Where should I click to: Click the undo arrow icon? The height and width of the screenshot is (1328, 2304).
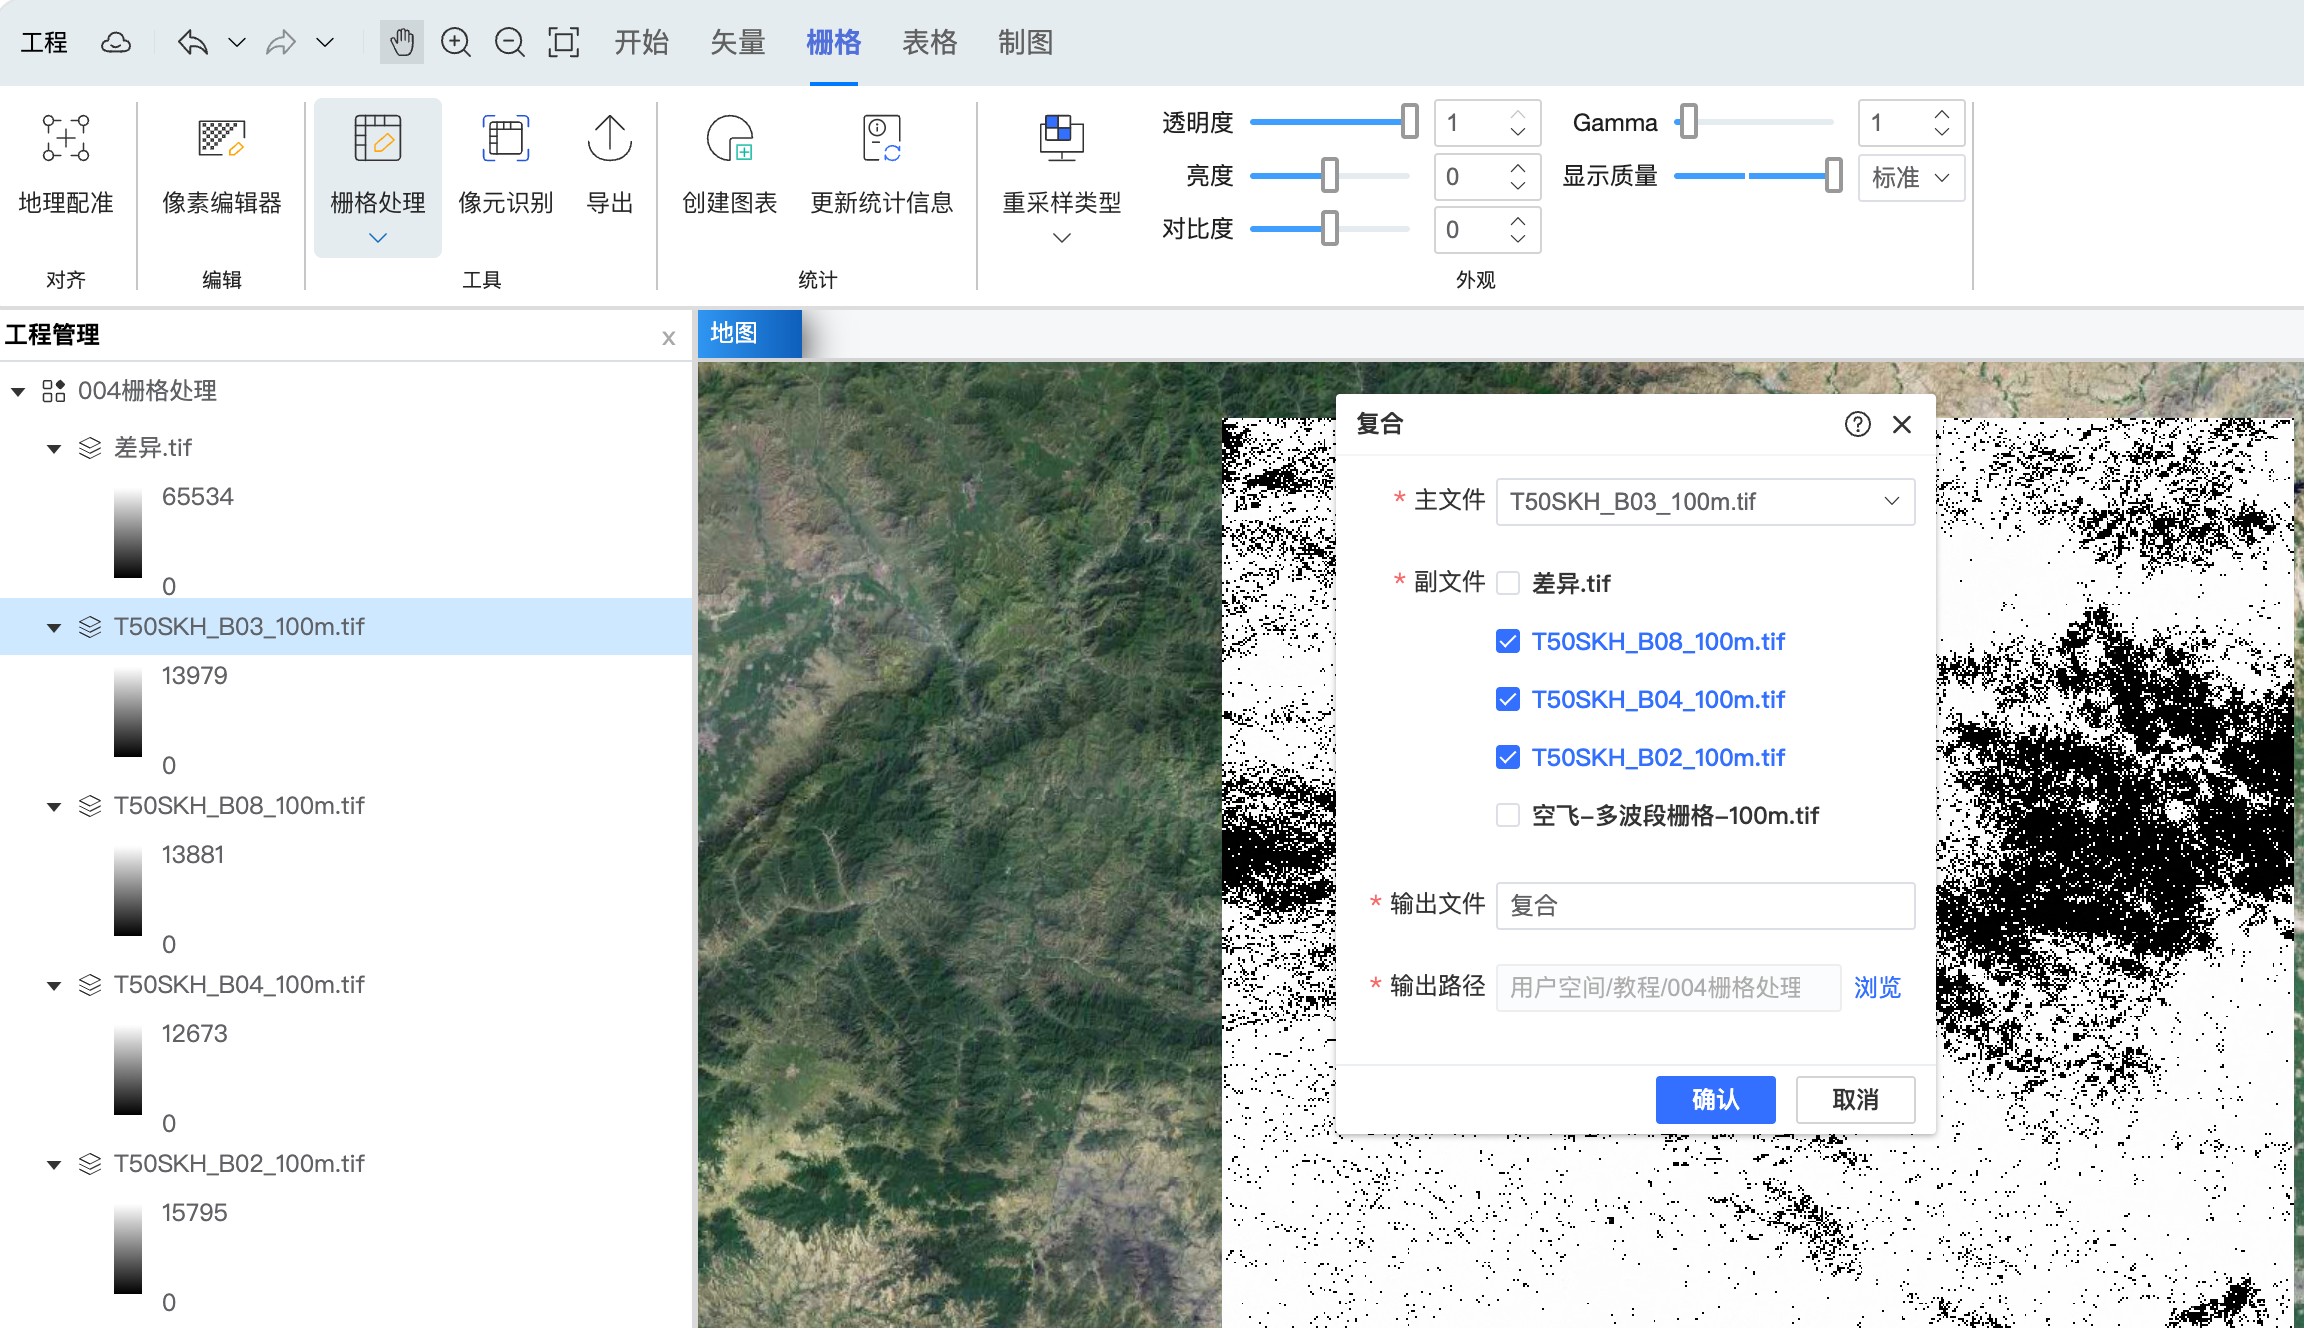point(192,42)
